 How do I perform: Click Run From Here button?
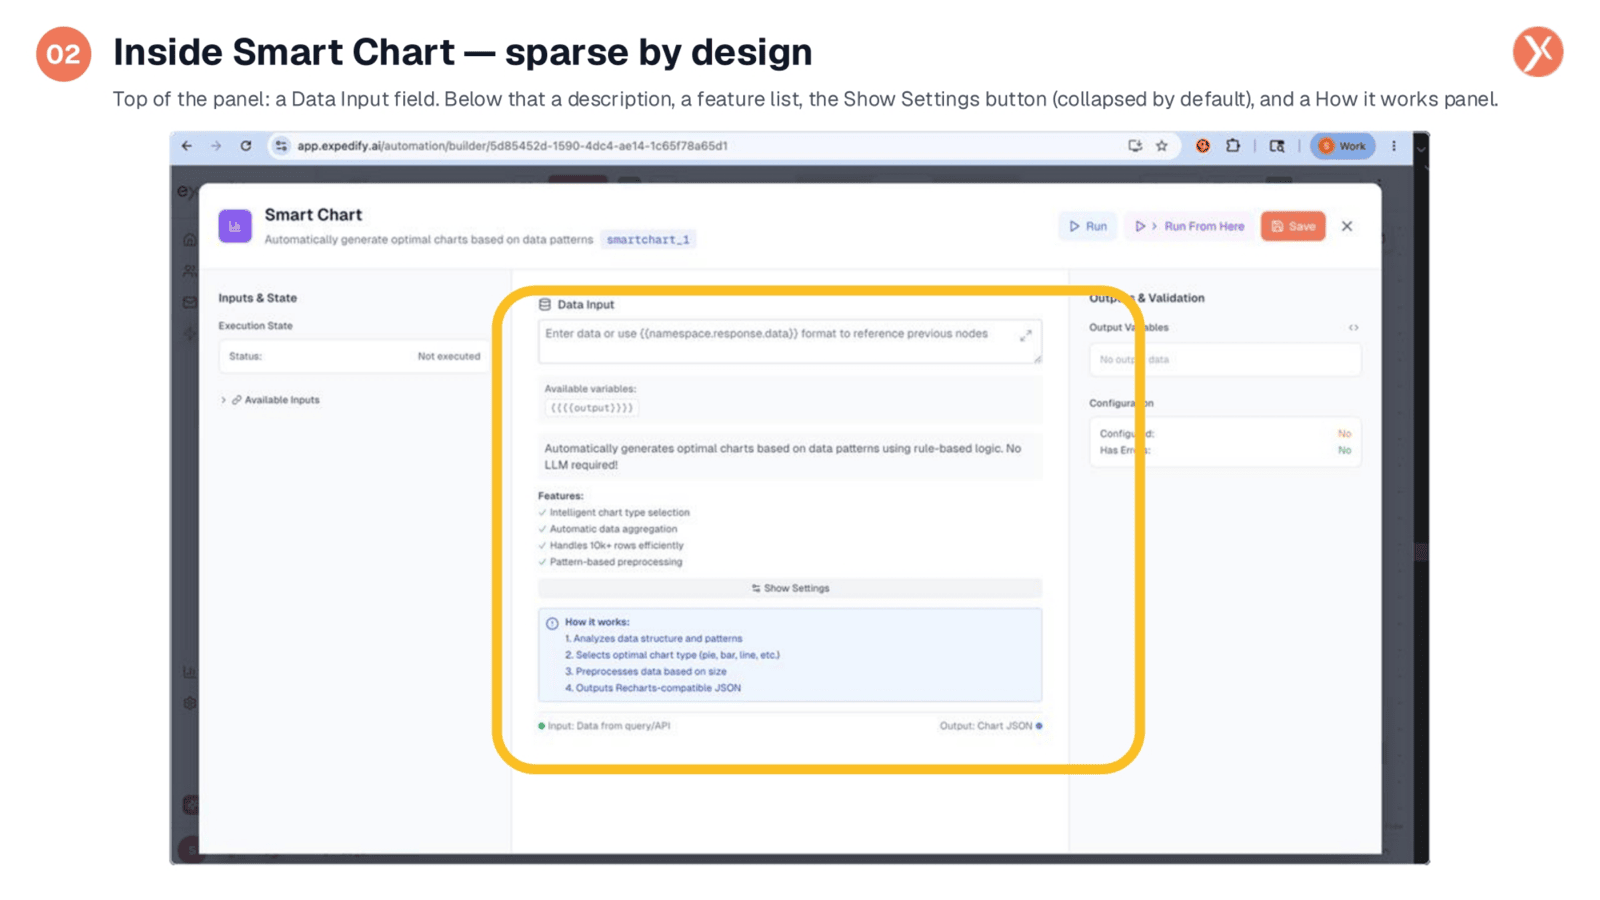pyautogui.click(x=1190, y=226)
